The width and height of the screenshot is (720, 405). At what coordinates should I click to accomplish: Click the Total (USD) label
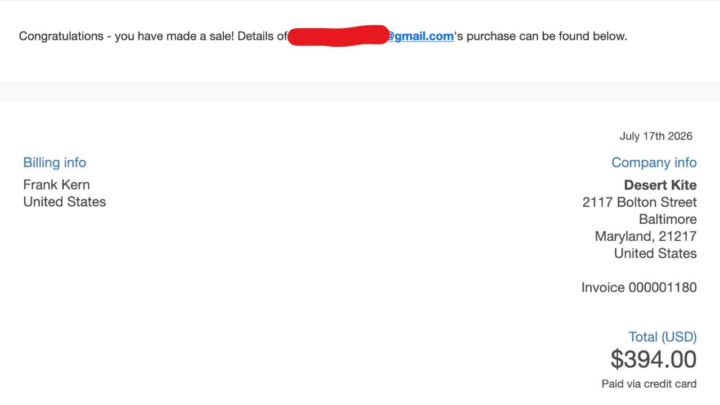click(x=663, y=337)
